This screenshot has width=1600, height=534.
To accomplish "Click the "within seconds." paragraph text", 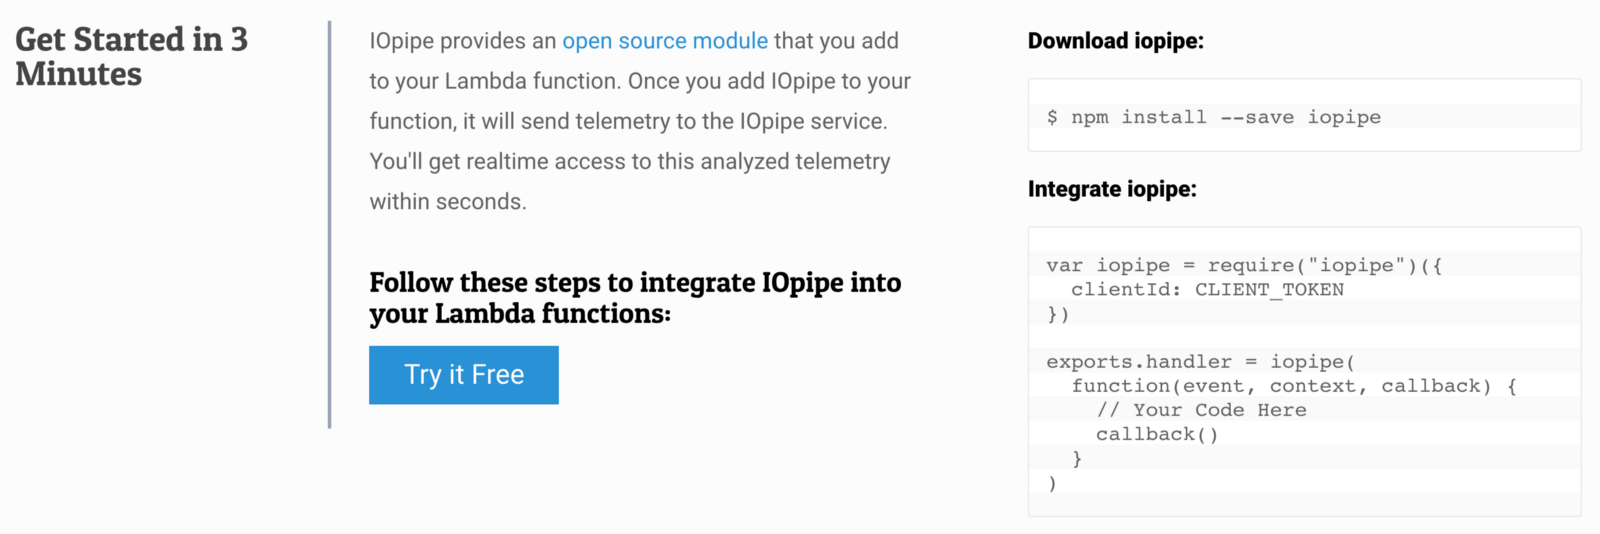I will pos(448,201).
